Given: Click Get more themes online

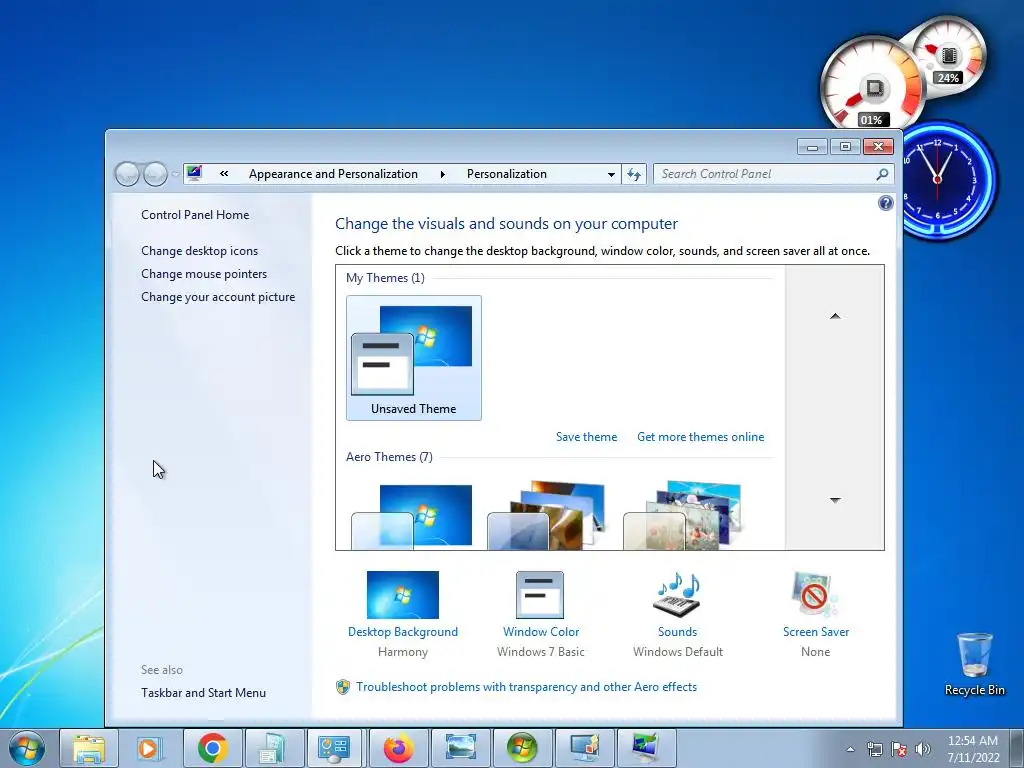Looking at the screenshot, I should [700, 437].
